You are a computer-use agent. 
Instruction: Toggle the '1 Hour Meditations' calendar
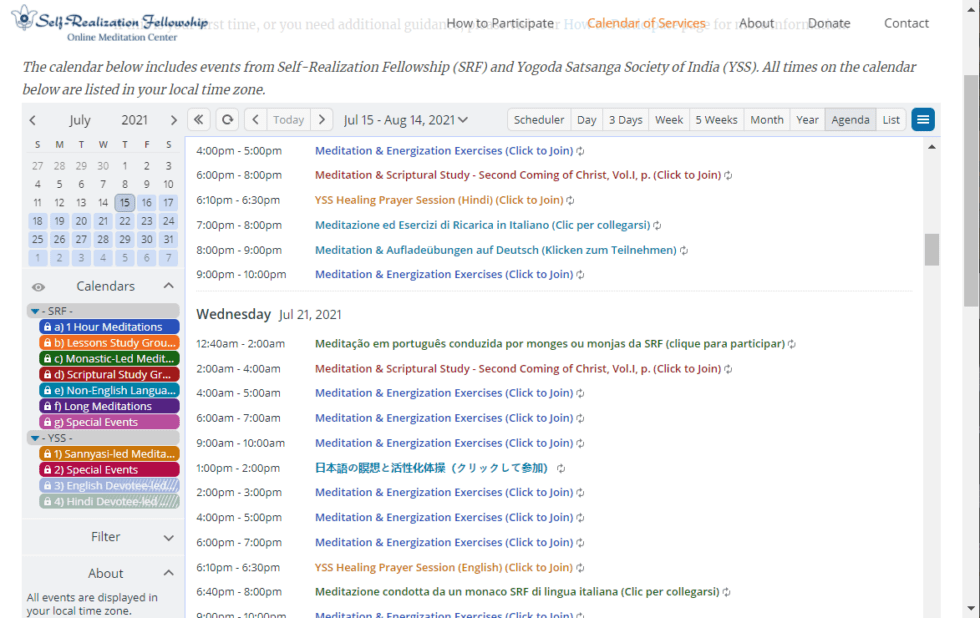(108, 327)
